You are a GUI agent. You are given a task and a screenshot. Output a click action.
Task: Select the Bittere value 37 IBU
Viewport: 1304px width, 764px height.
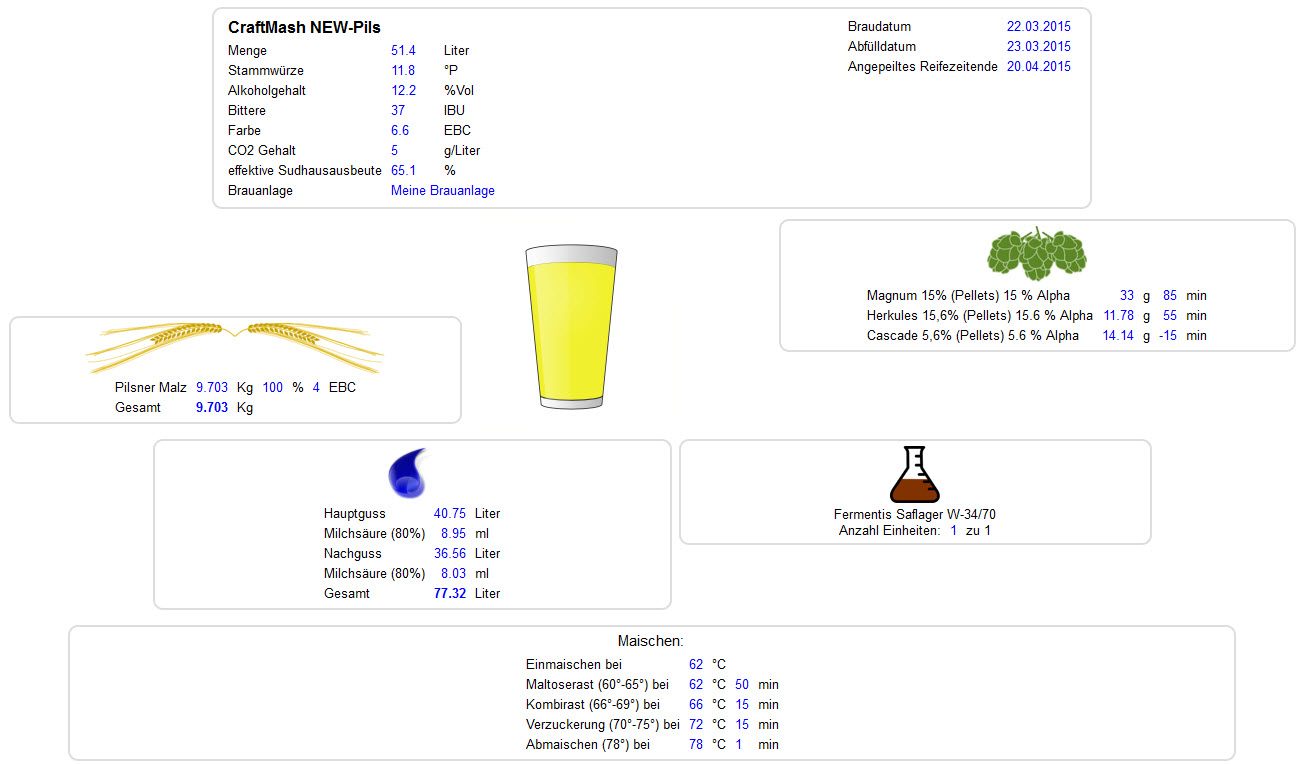[398, 111]
